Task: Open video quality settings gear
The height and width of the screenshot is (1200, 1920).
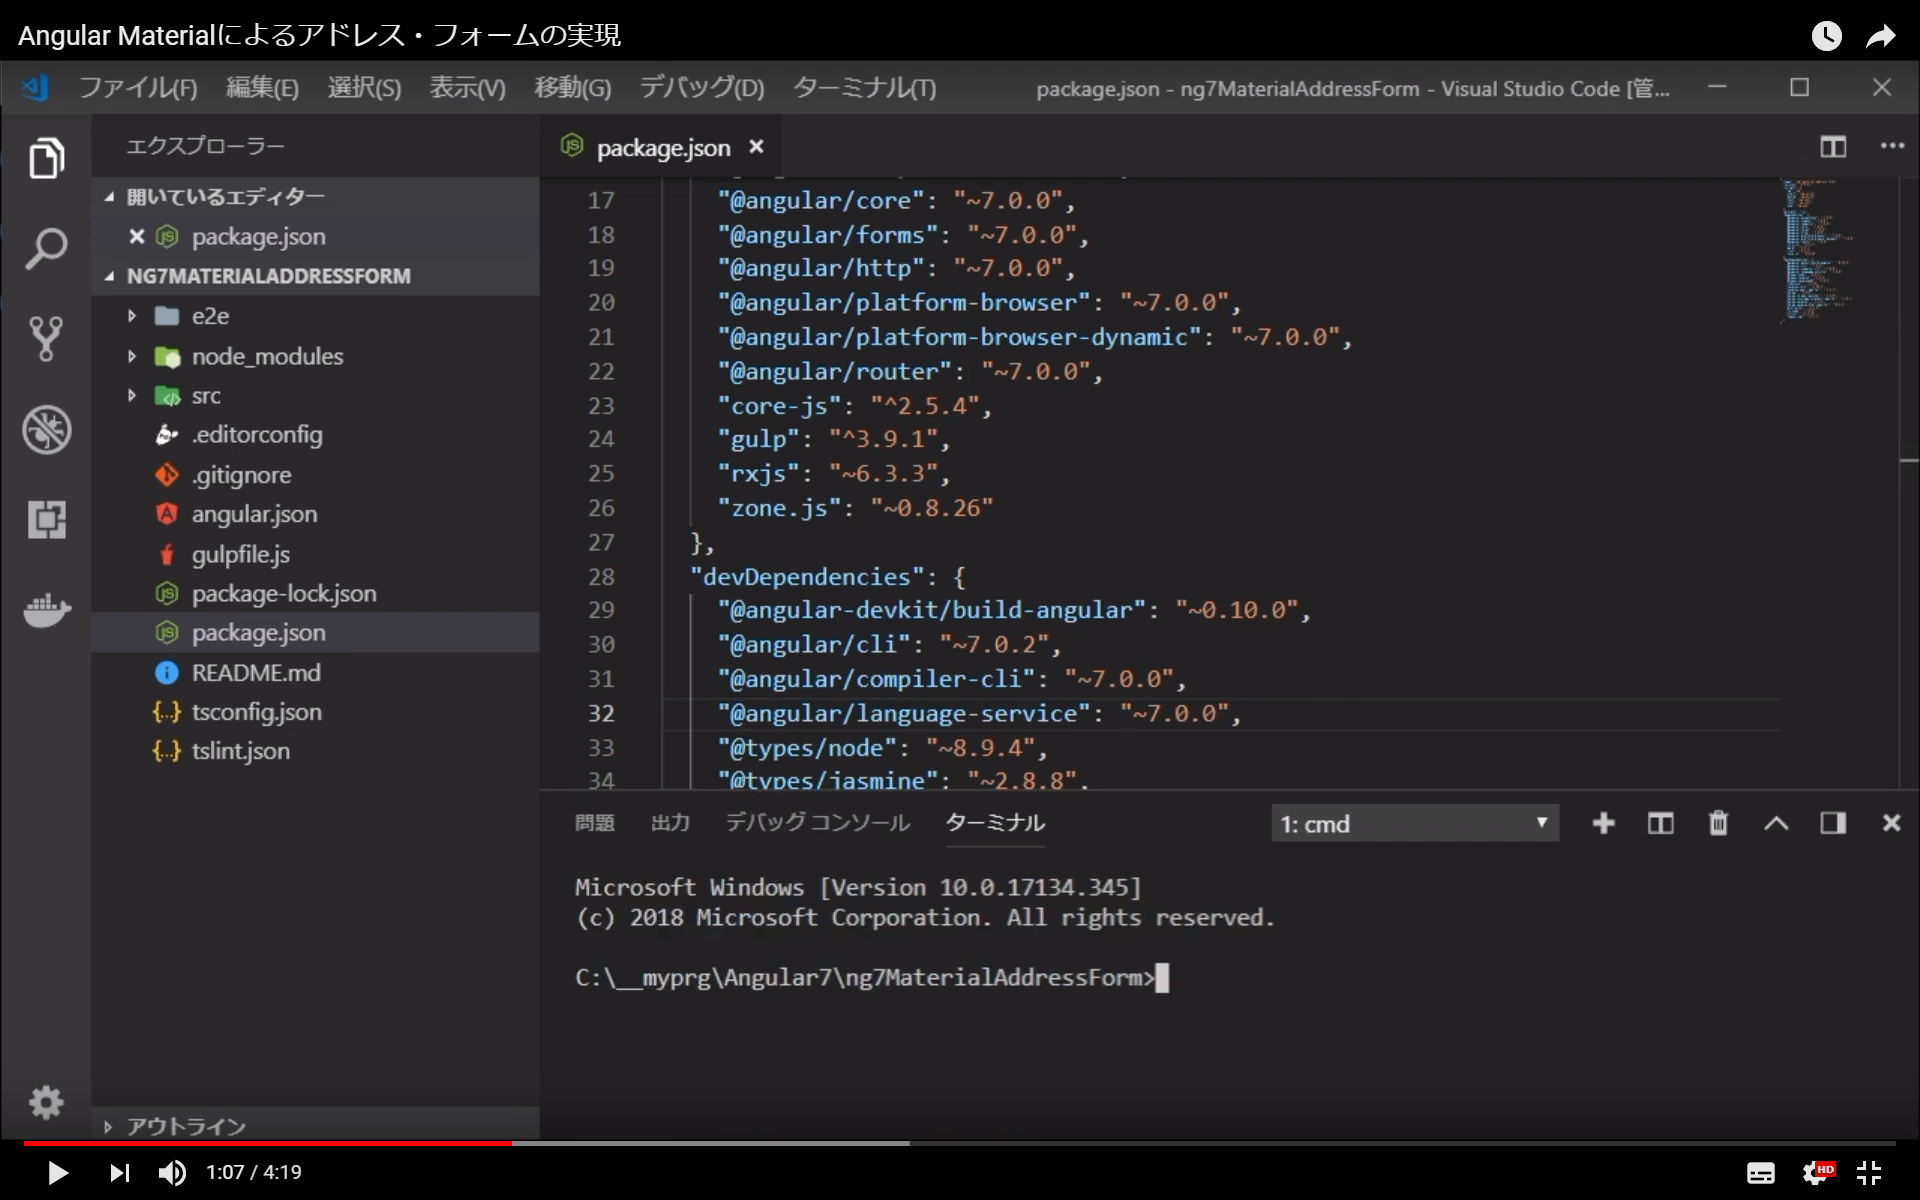Action: pyautogui.click(x=1817, y=1172)
